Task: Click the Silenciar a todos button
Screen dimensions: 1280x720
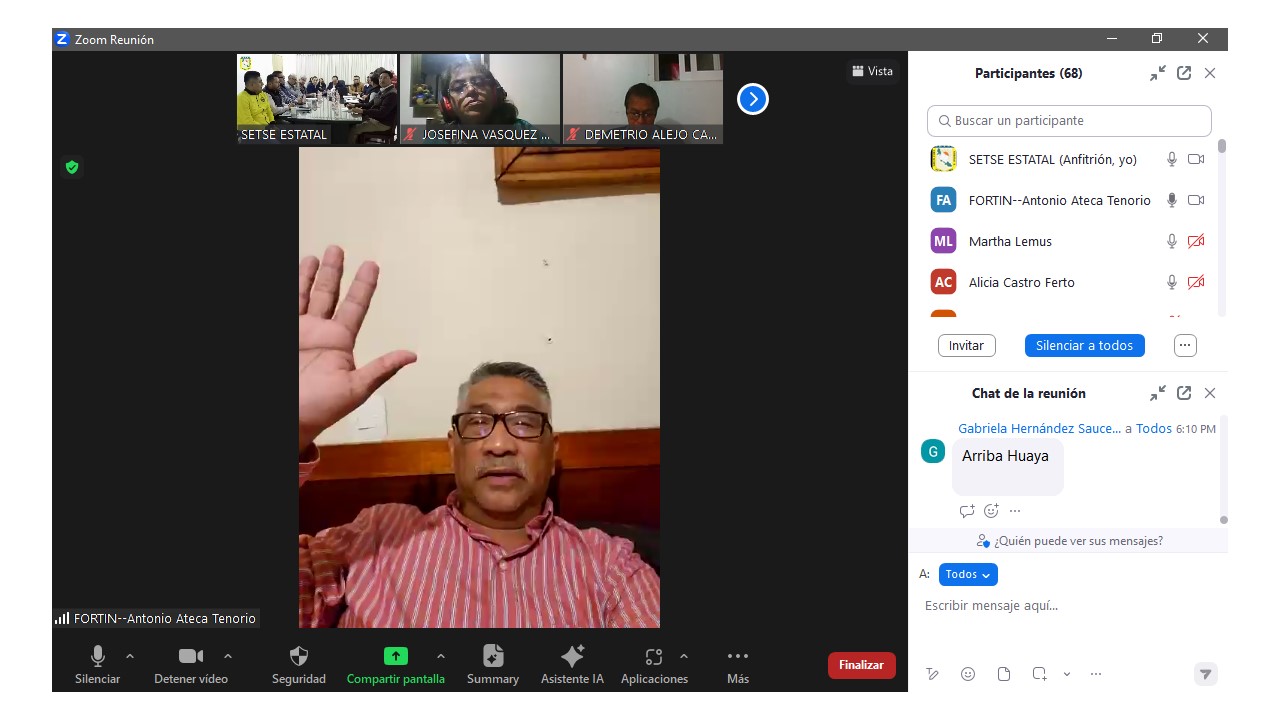Action: click(1084, 345)
